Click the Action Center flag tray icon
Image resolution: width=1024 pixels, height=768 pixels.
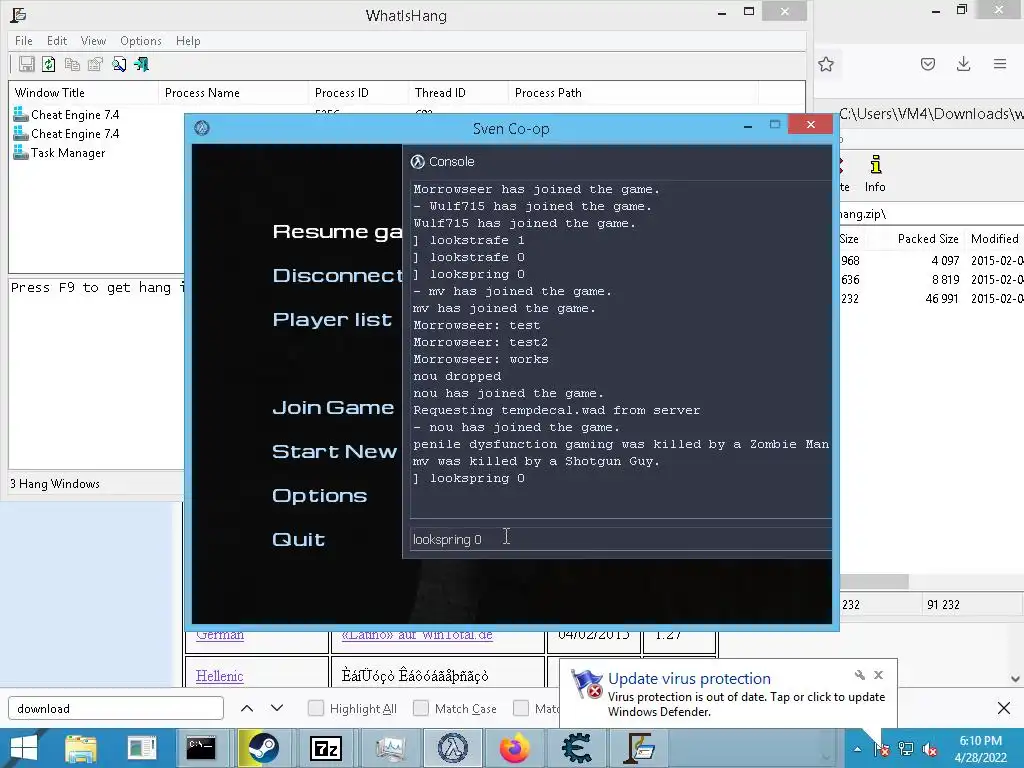pyautogui.click(x=882, y=749)
